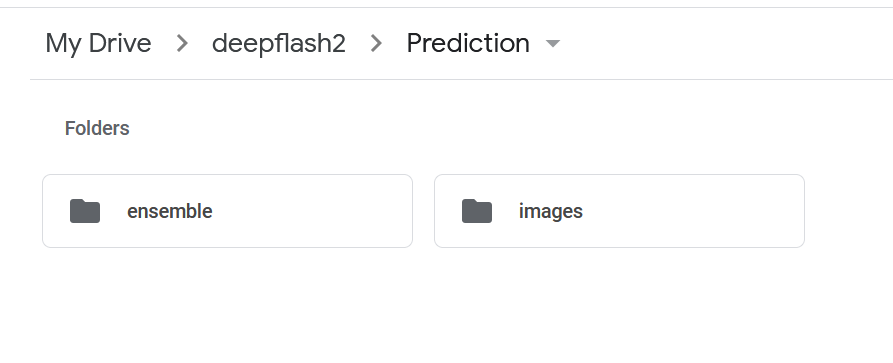Click empty gap between ensemble and images cards
The width and height of the screenshot is (893, 363).
pyautogui.click(x=423, y=211)
